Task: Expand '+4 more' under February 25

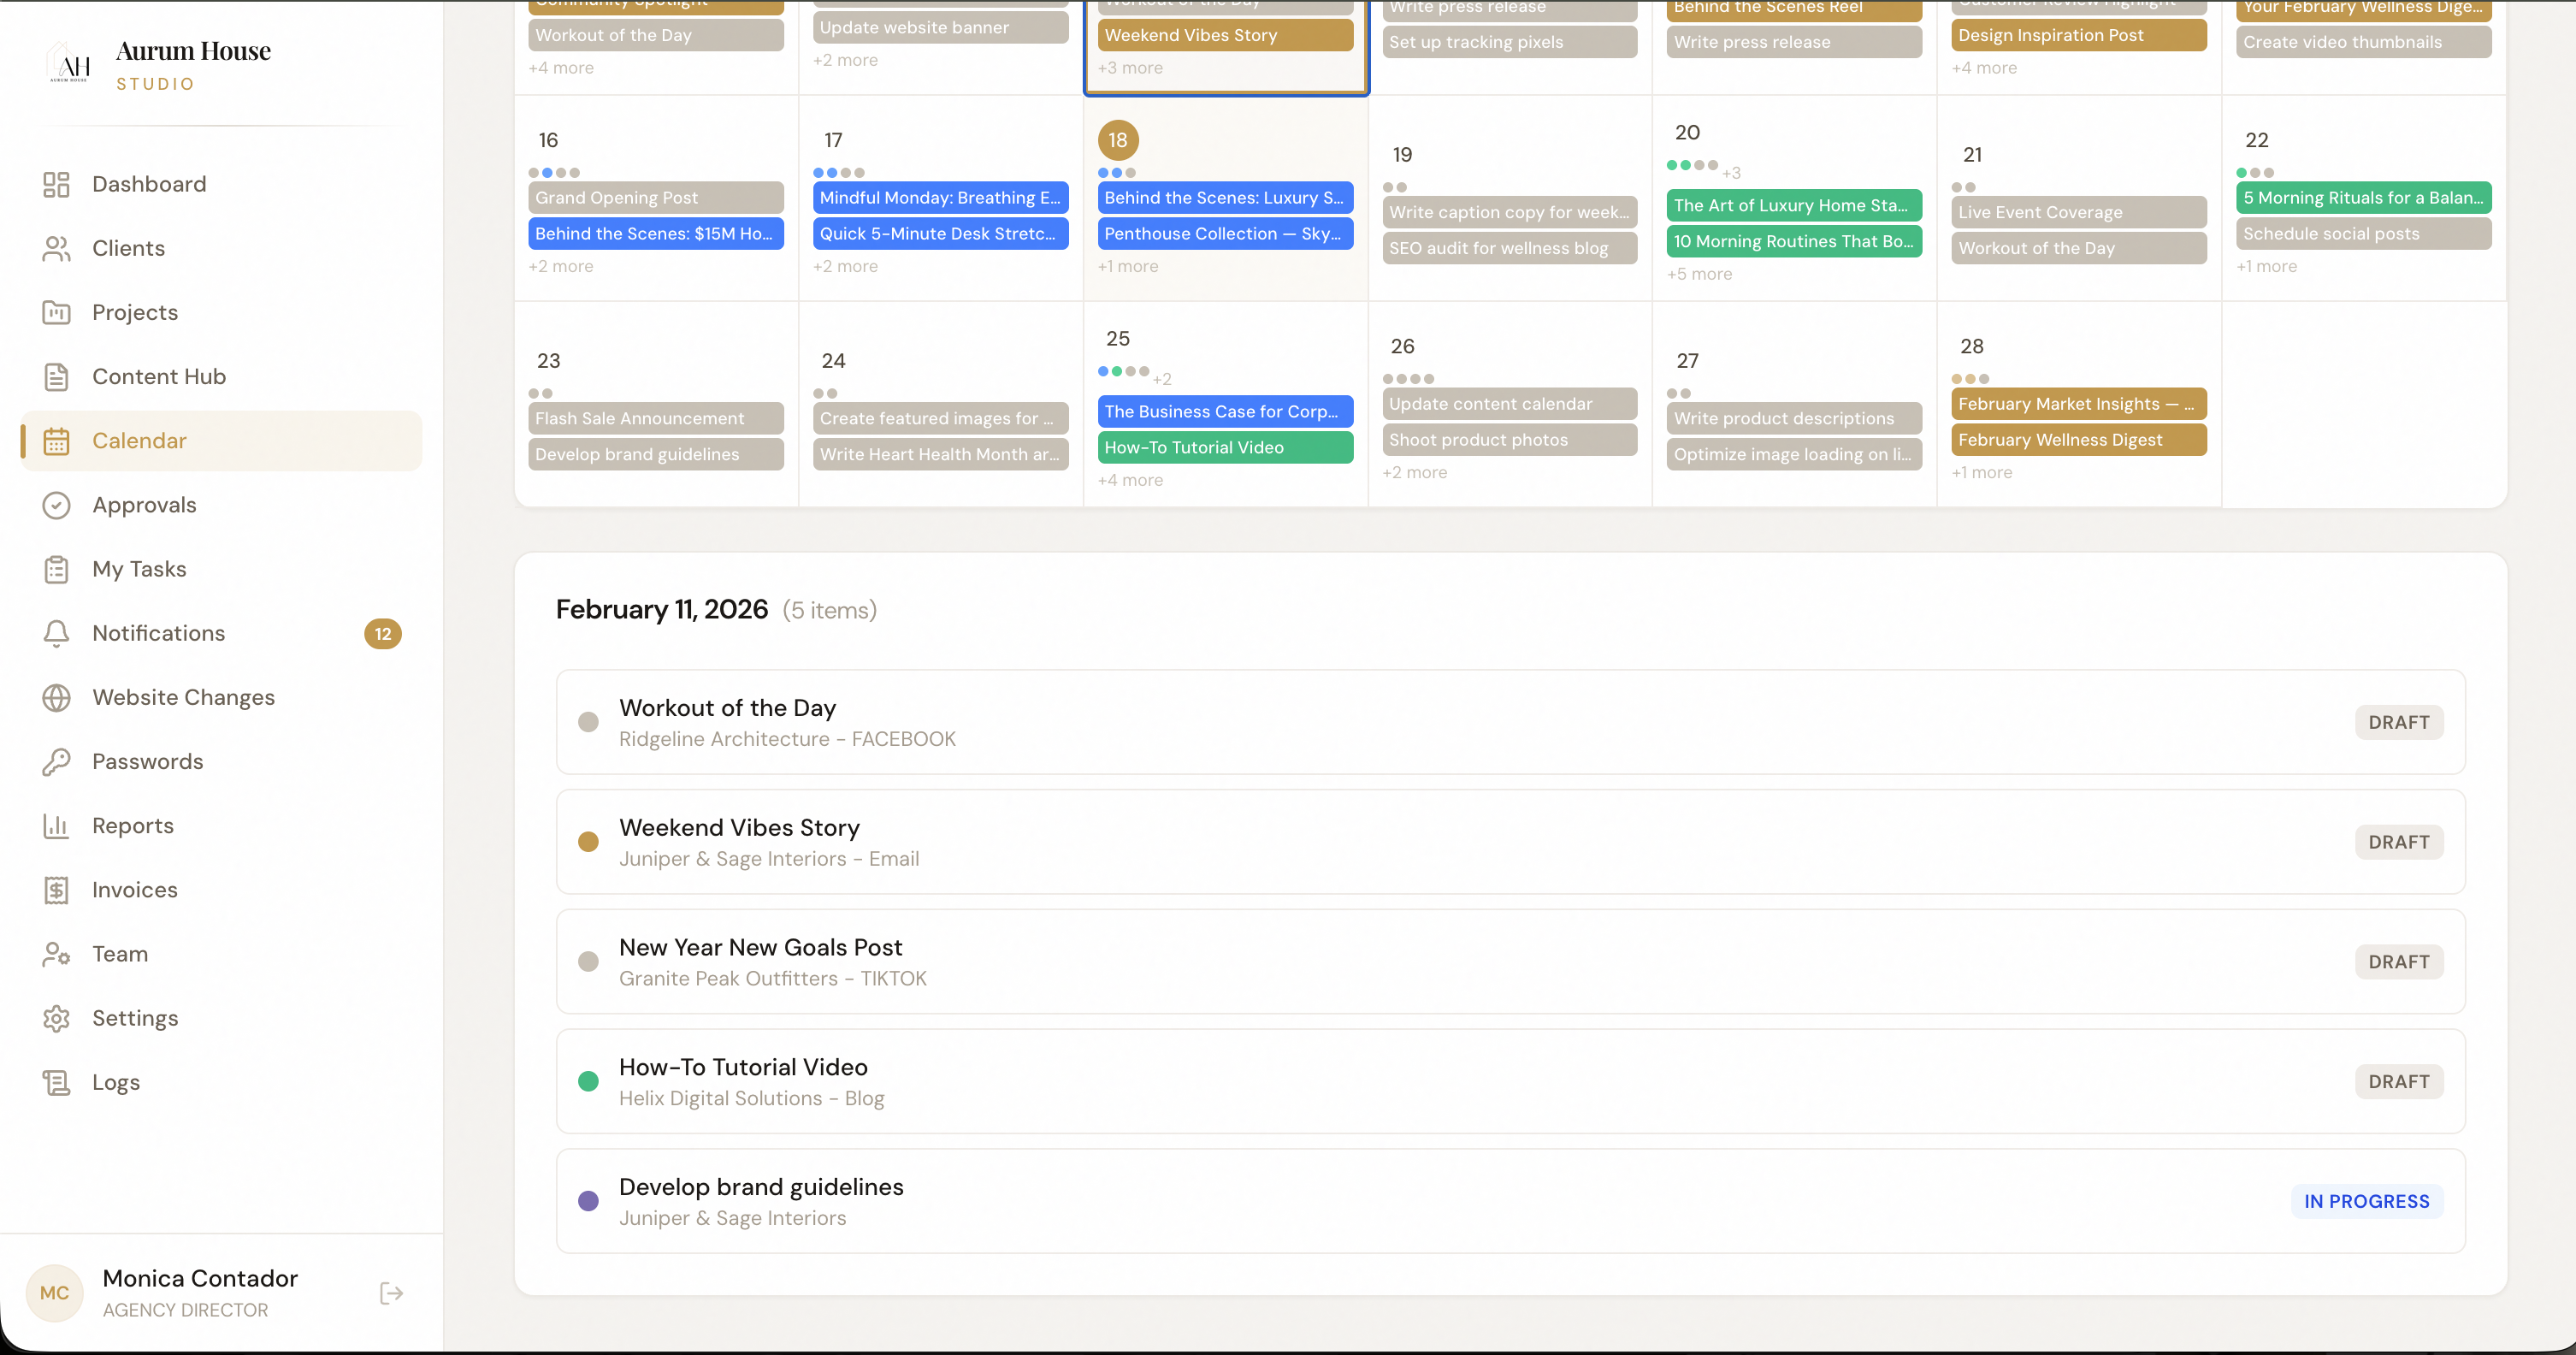Action: tap(1130, 480)
